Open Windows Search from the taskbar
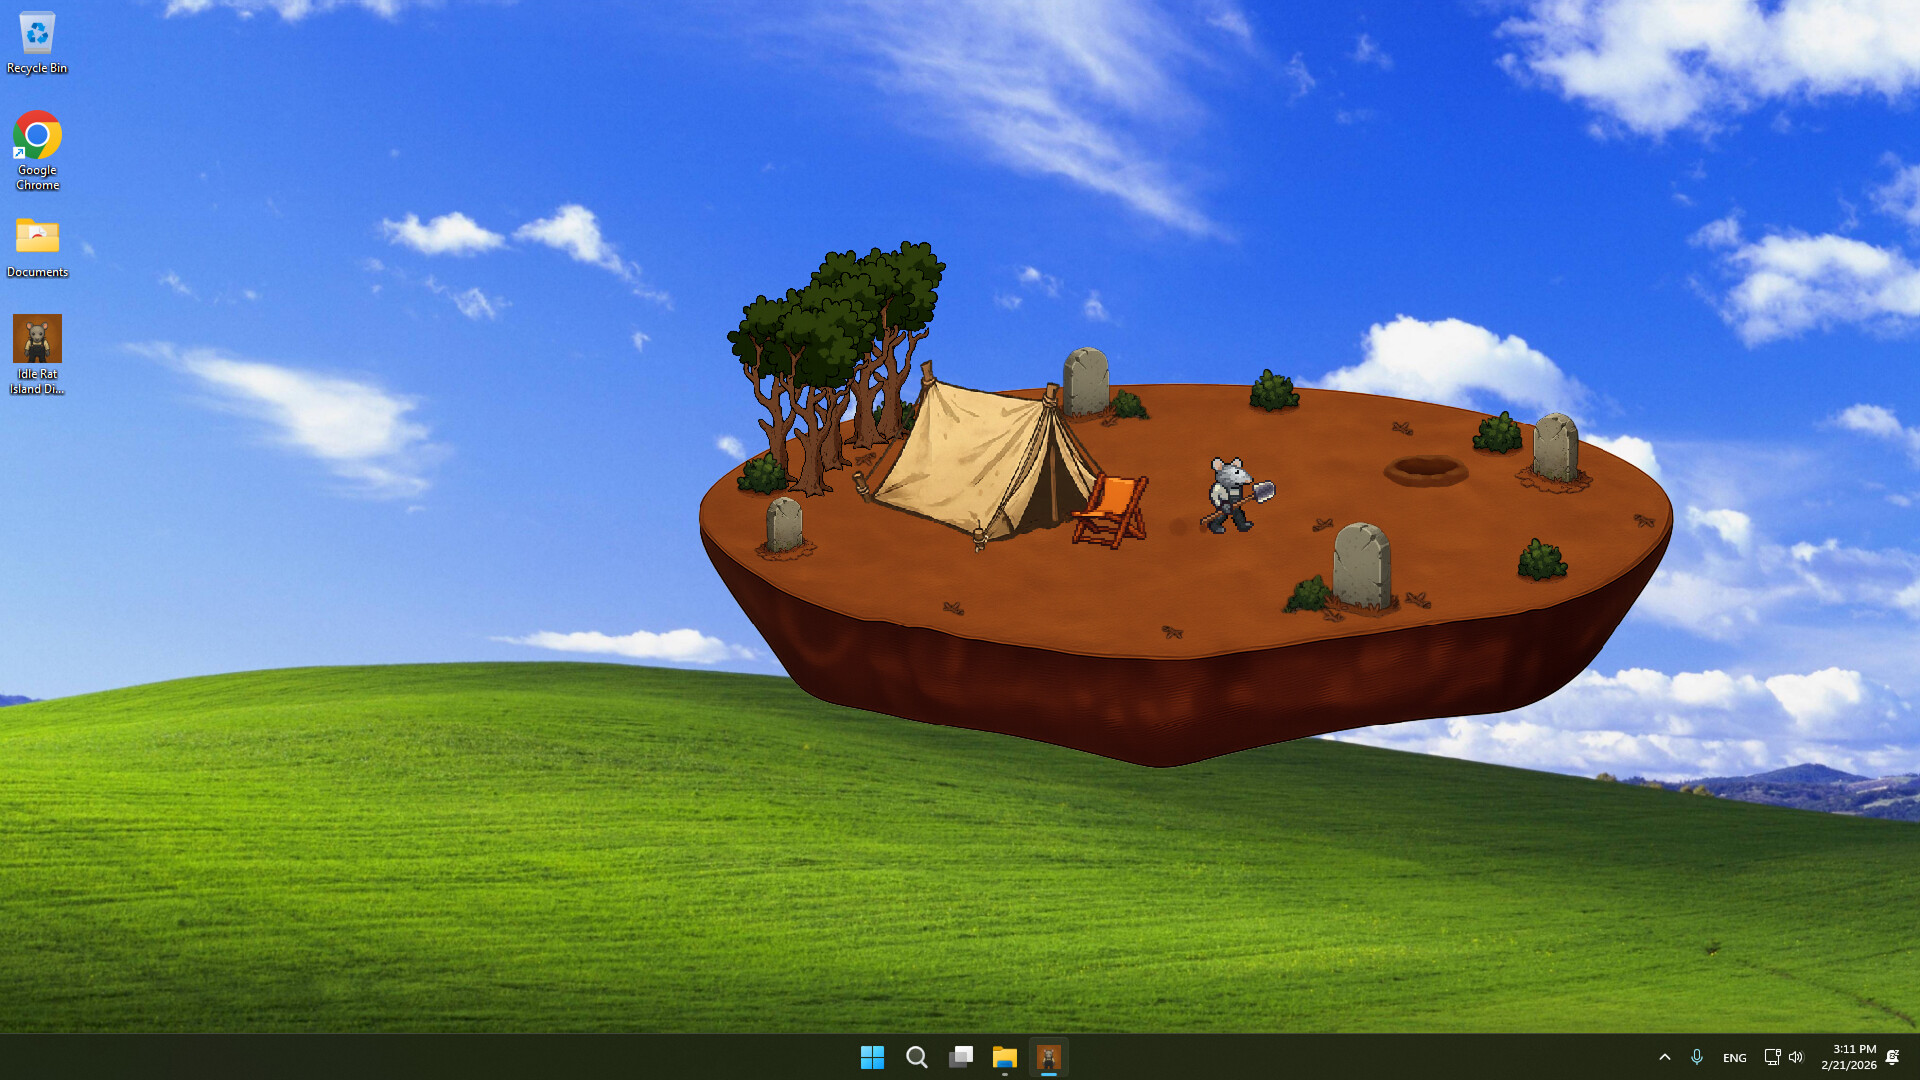 (917, 1057)
